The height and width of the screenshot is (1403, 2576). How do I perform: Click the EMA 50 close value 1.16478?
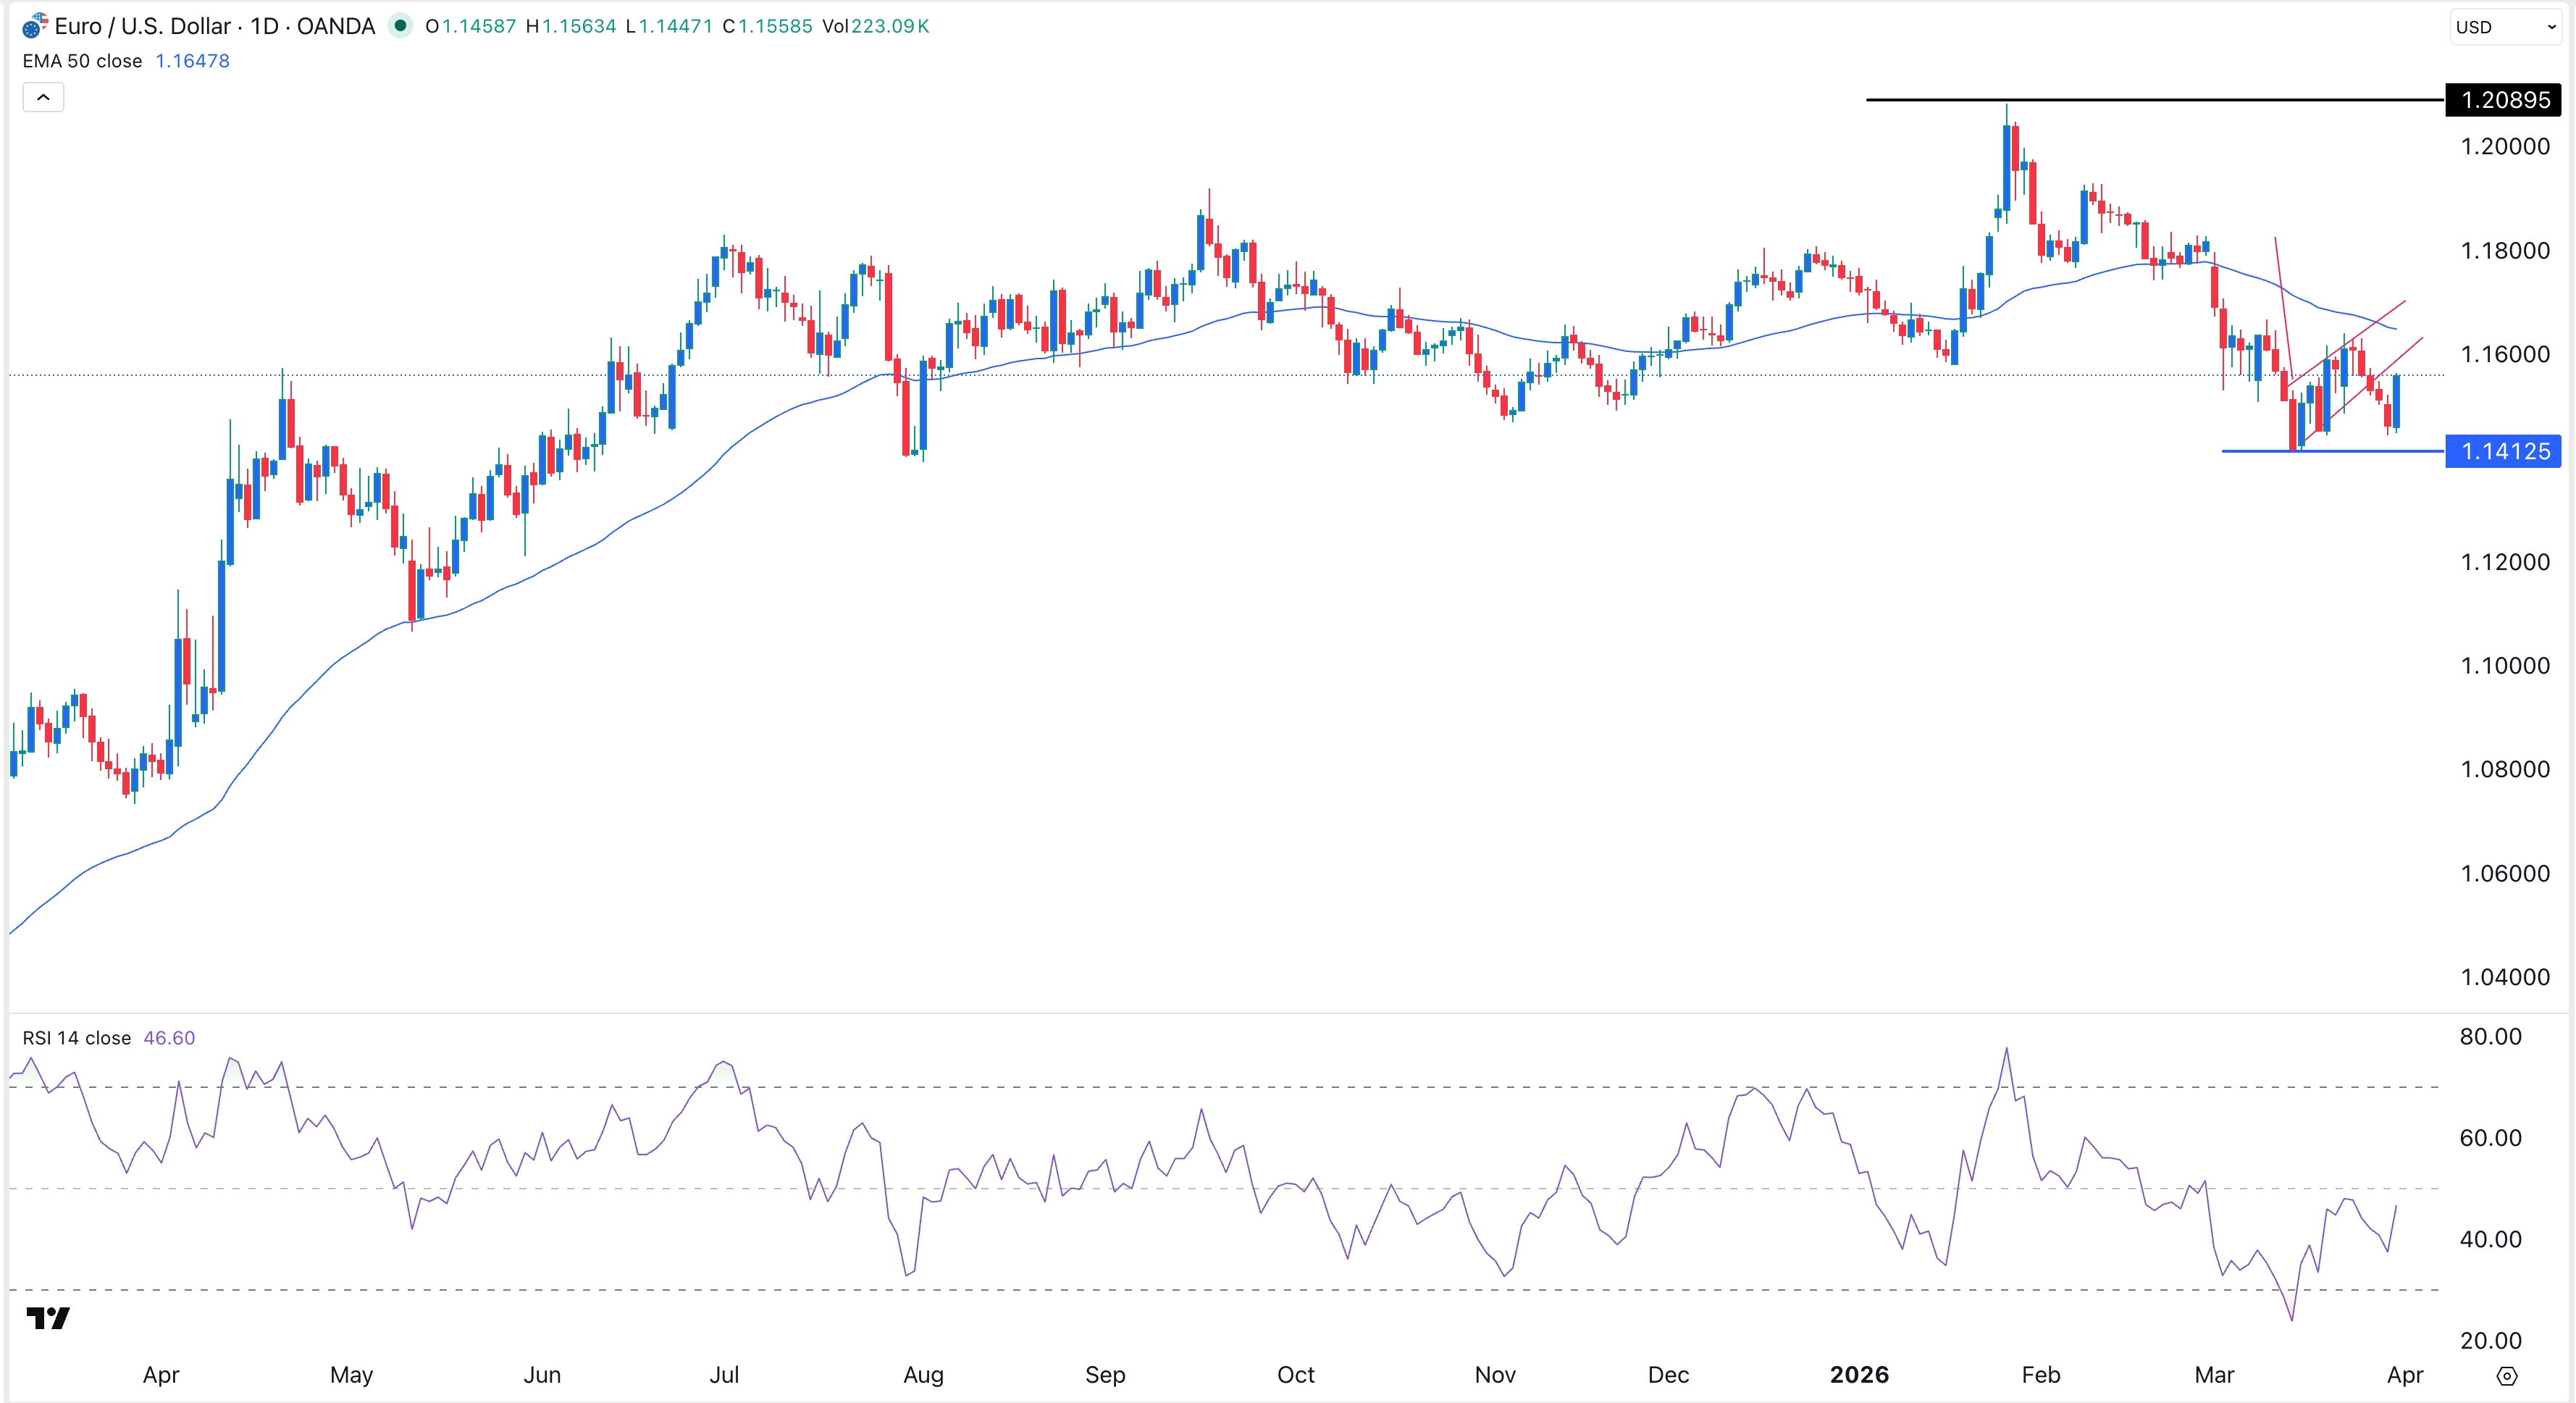[x=191, y=61]
